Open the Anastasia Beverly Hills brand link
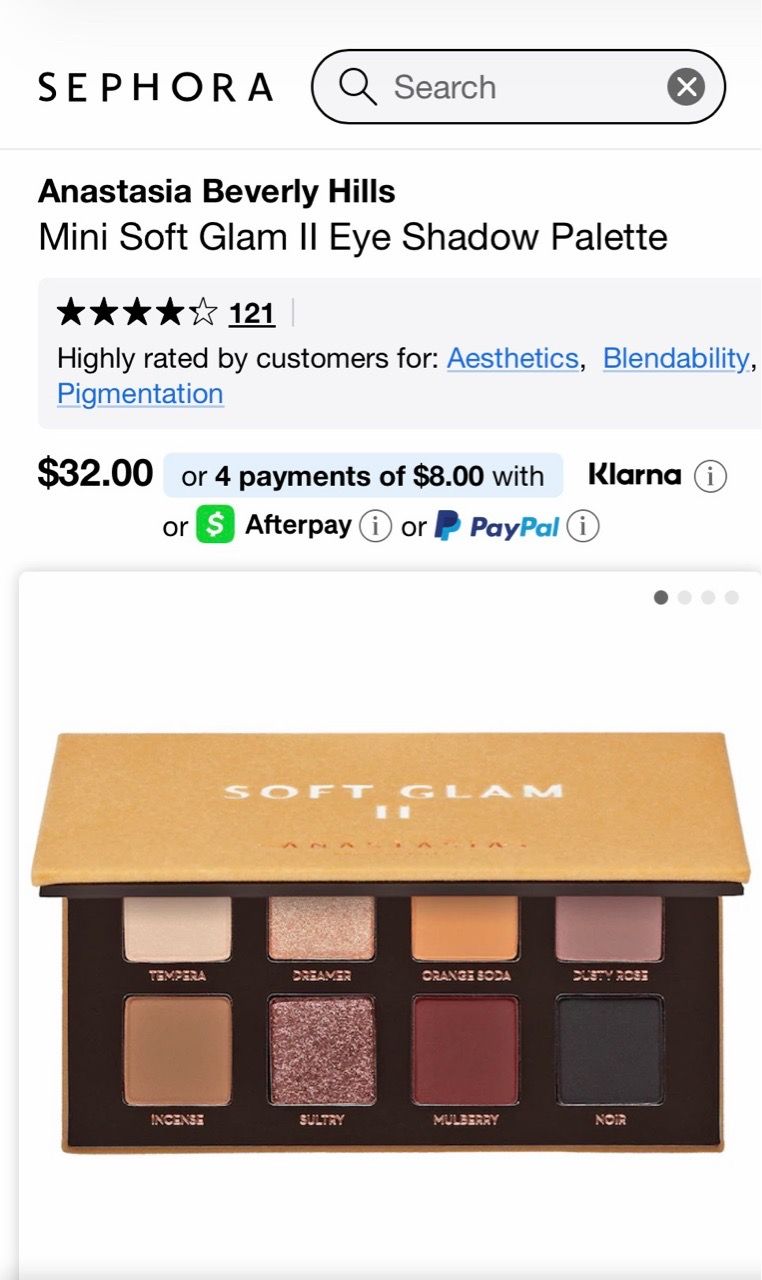 [x=217, y=191]
